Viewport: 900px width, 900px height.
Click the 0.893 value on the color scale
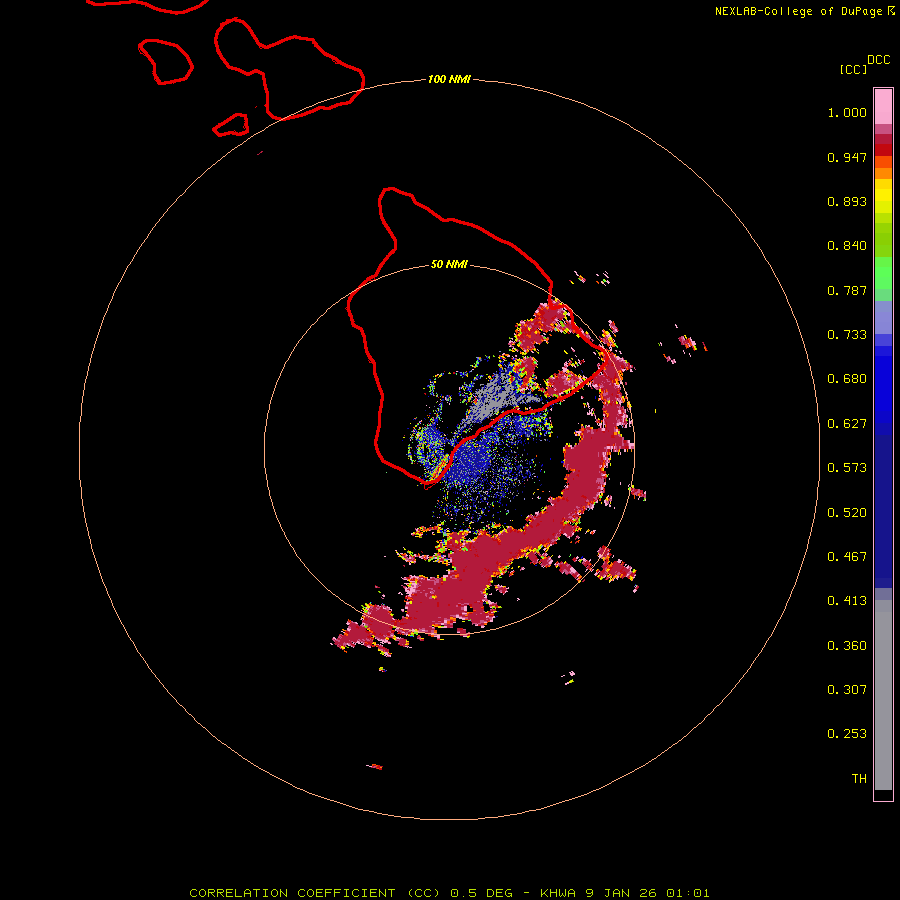coord(847,201)
